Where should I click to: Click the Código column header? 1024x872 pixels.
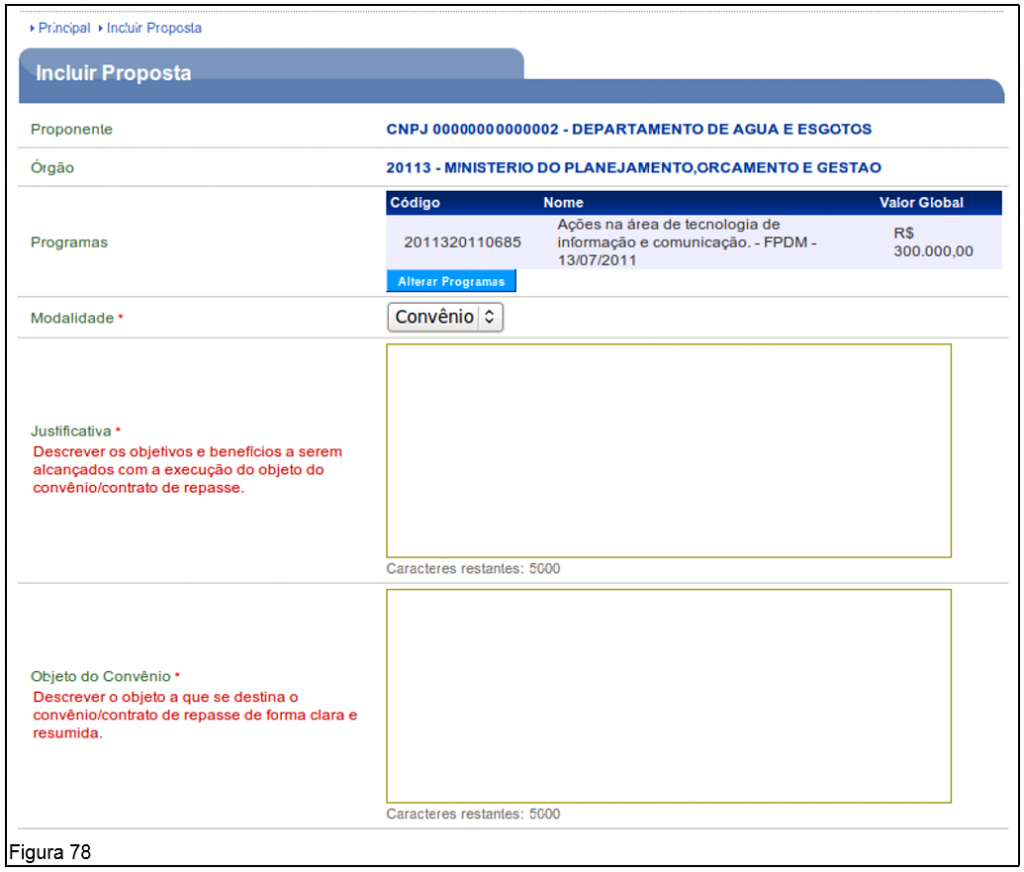[415, 203]
